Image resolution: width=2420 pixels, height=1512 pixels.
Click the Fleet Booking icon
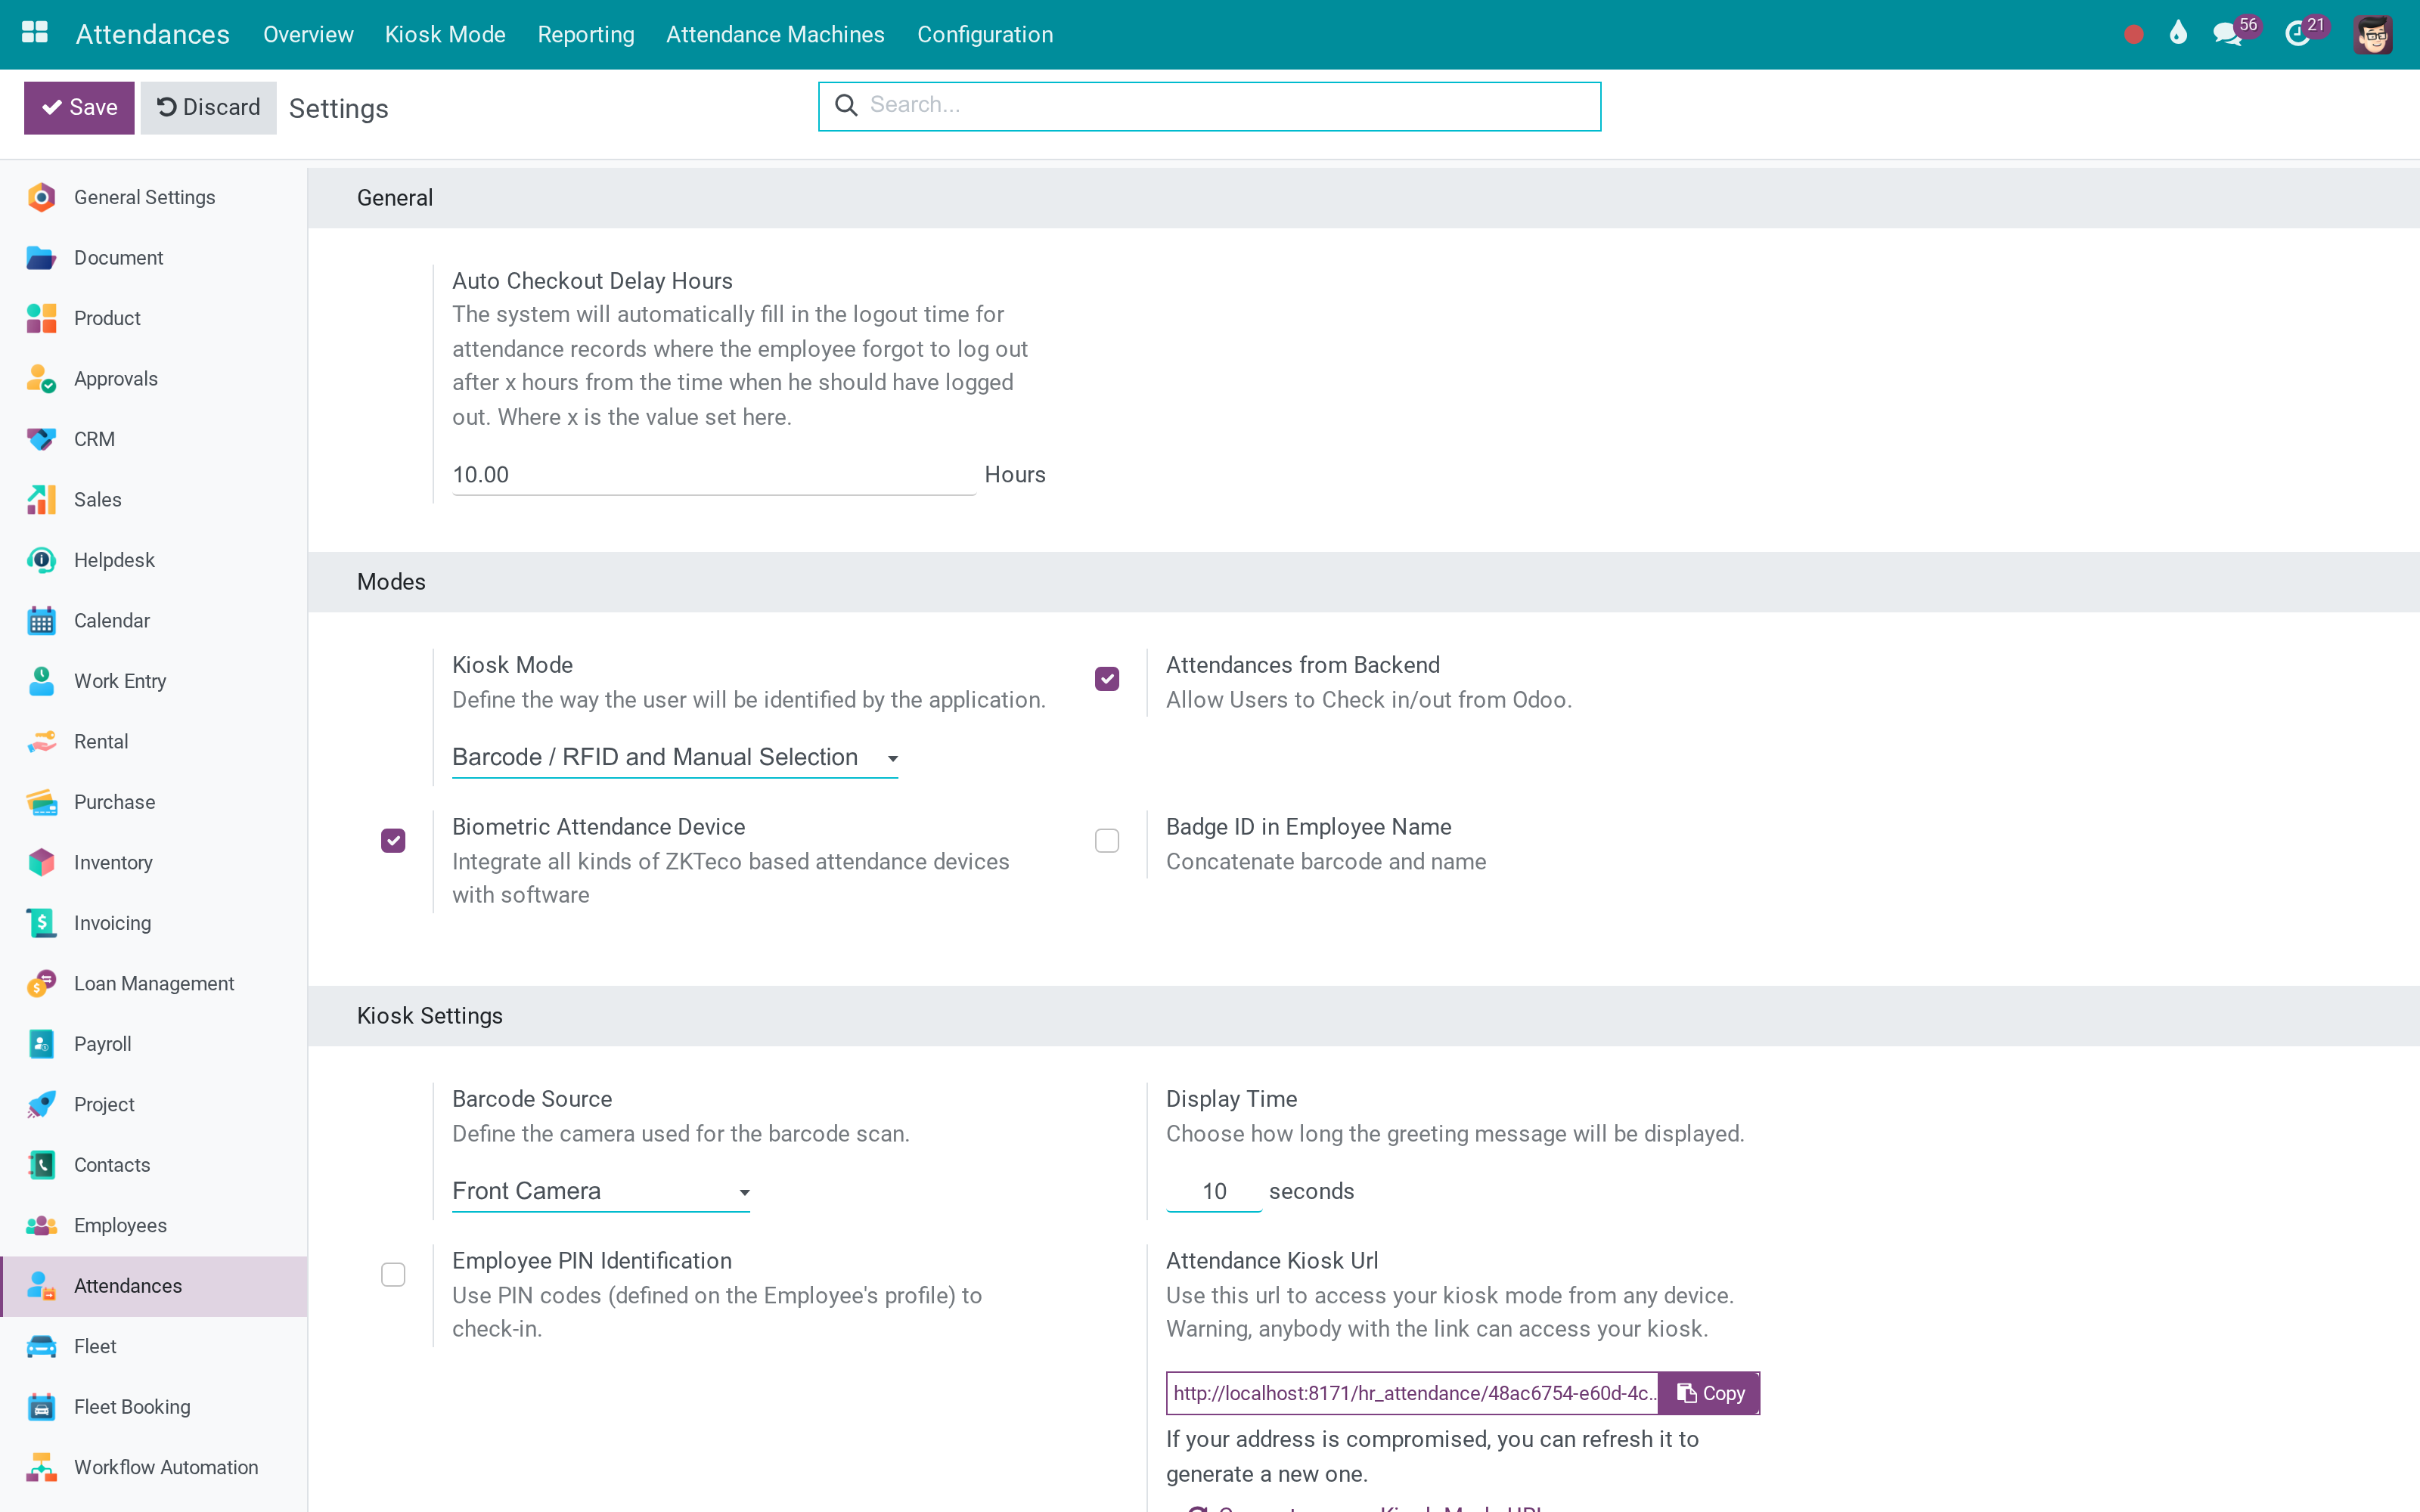[41, 1407]
